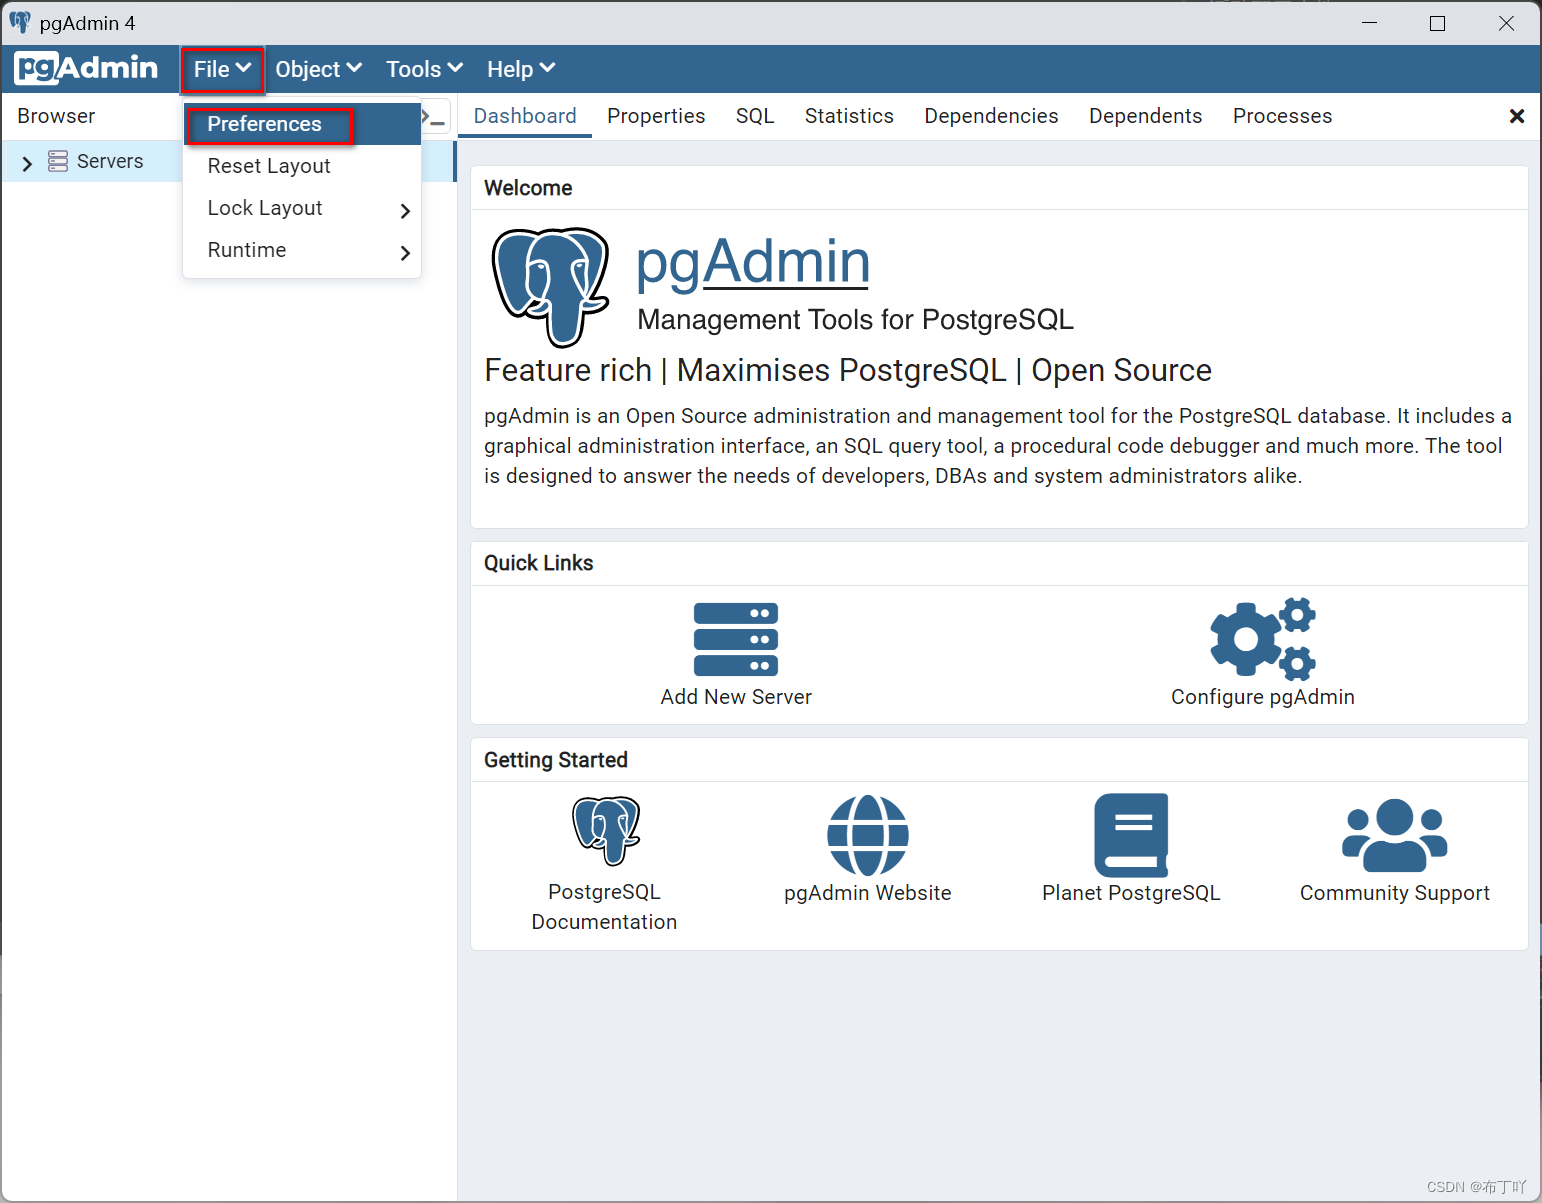Switch to the Dependencies tab
This screenshot has width=1542, height=1203.
[x=991, y=116]
